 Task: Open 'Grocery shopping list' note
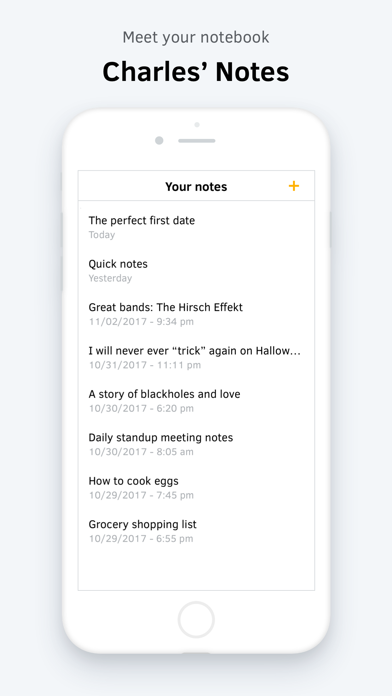[x=196, y=531]
